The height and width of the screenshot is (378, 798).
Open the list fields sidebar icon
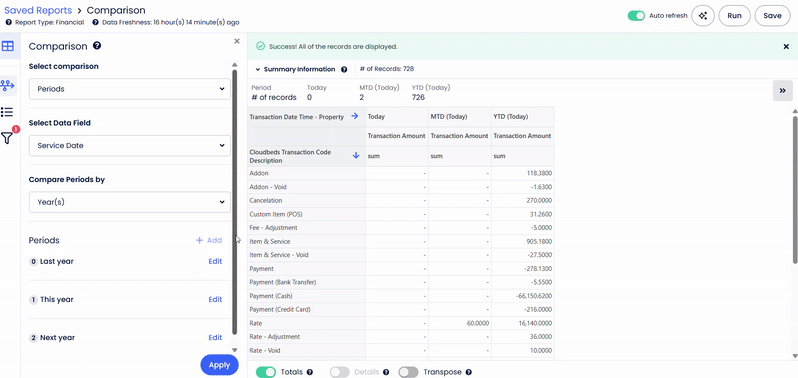(7, 112)
